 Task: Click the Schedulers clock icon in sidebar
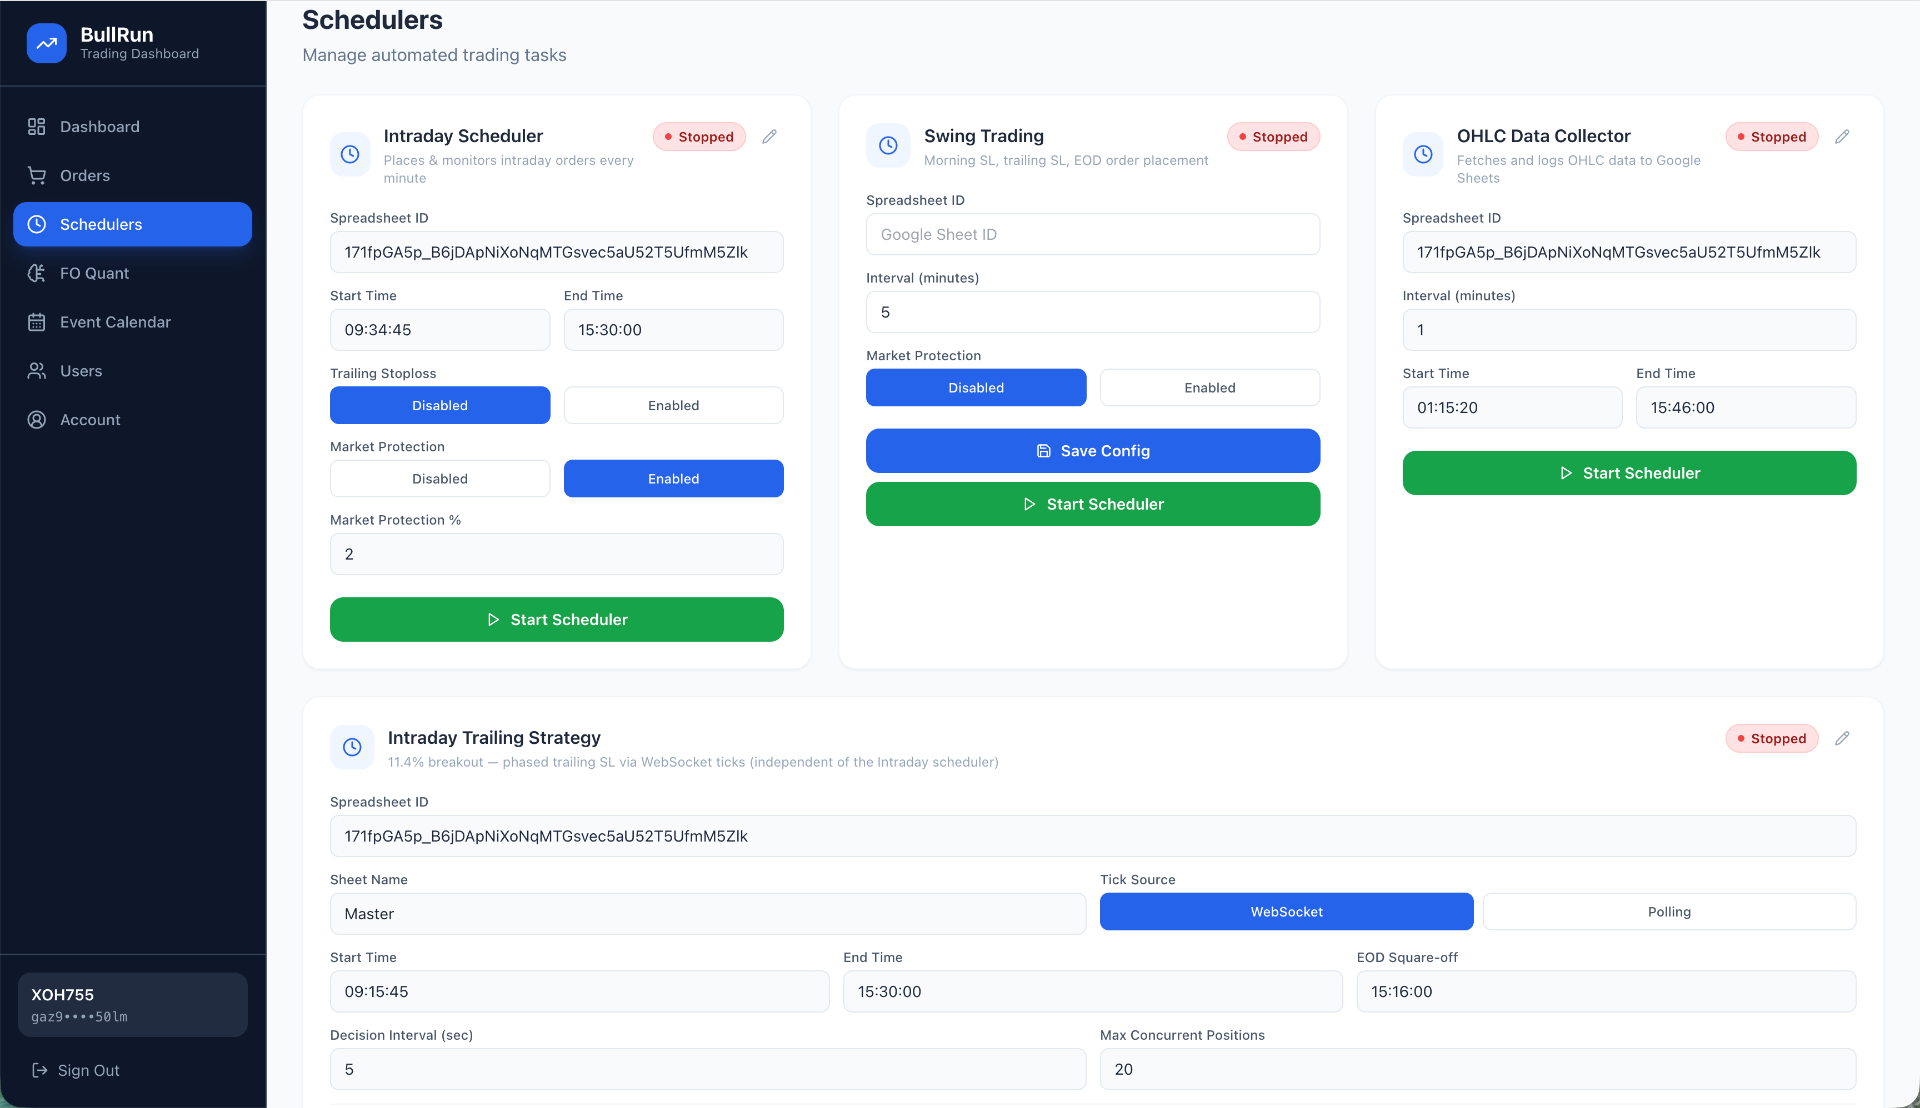[x=37, y=224]
